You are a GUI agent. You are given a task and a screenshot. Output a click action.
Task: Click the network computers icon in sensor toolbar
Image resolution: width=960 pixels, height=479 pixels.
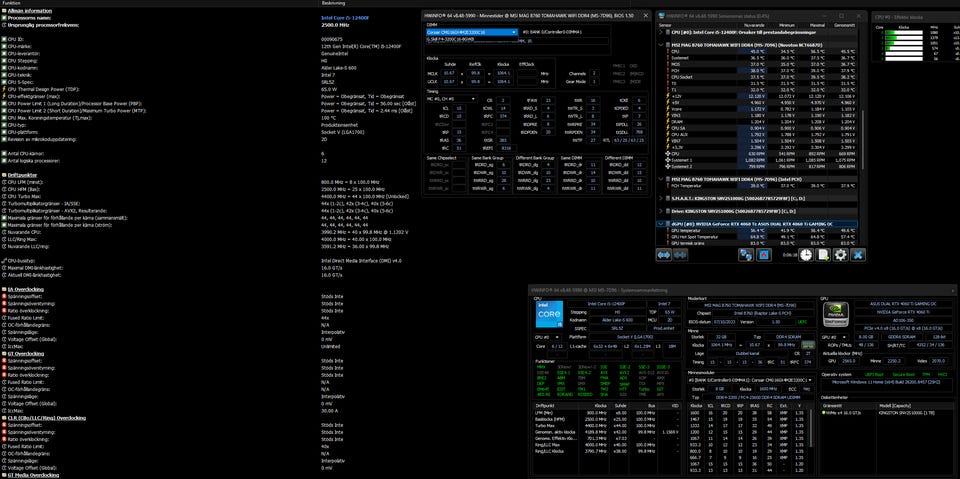746,254
